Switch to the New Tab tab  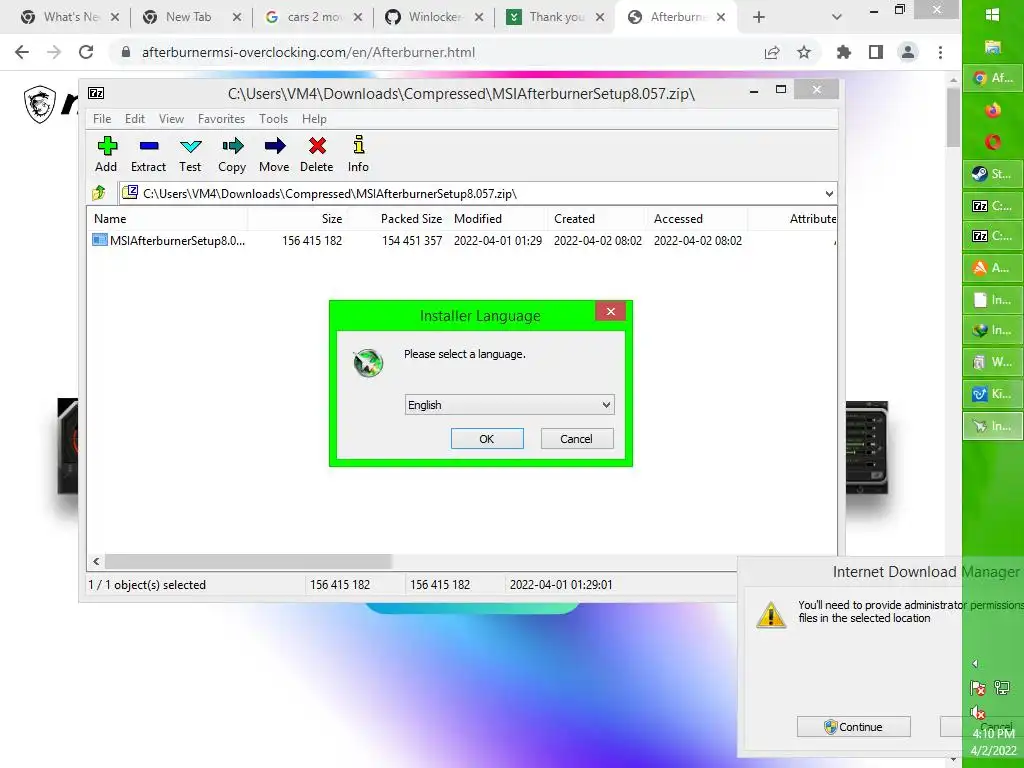[x=189, y=17]
